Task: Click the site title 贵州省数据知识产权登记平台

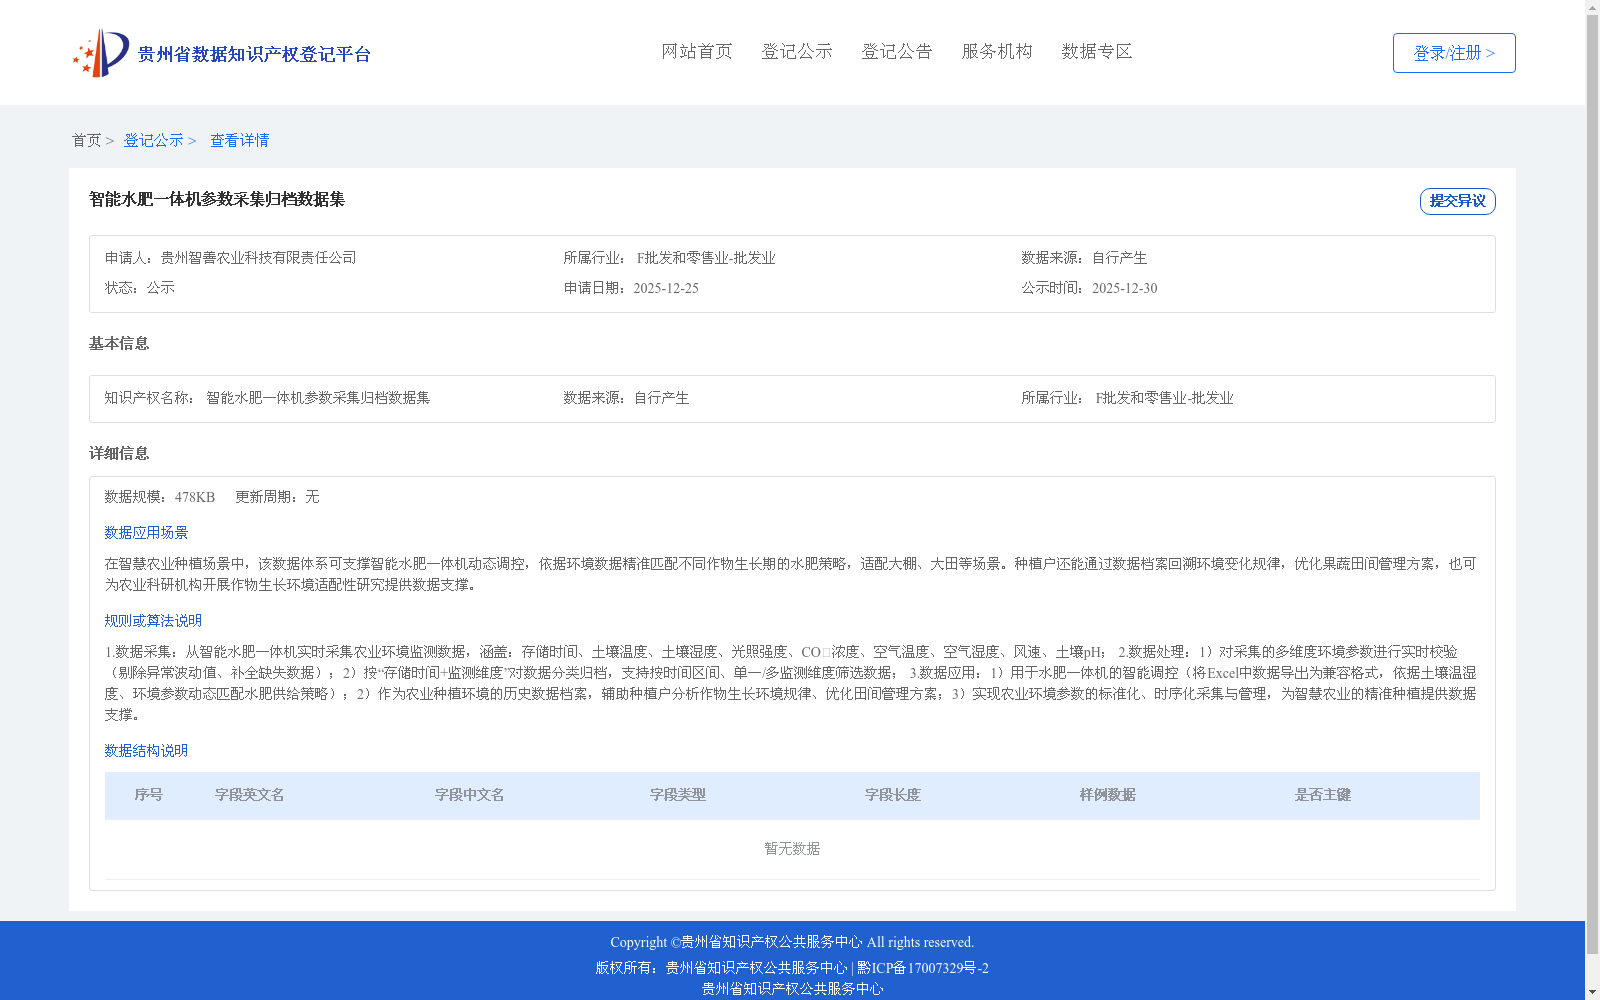Action: click(x=254, y=54)
